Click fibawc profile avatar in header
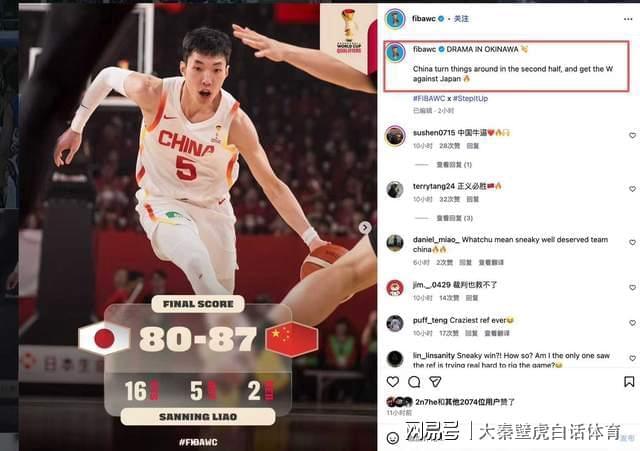 point(395,19)
